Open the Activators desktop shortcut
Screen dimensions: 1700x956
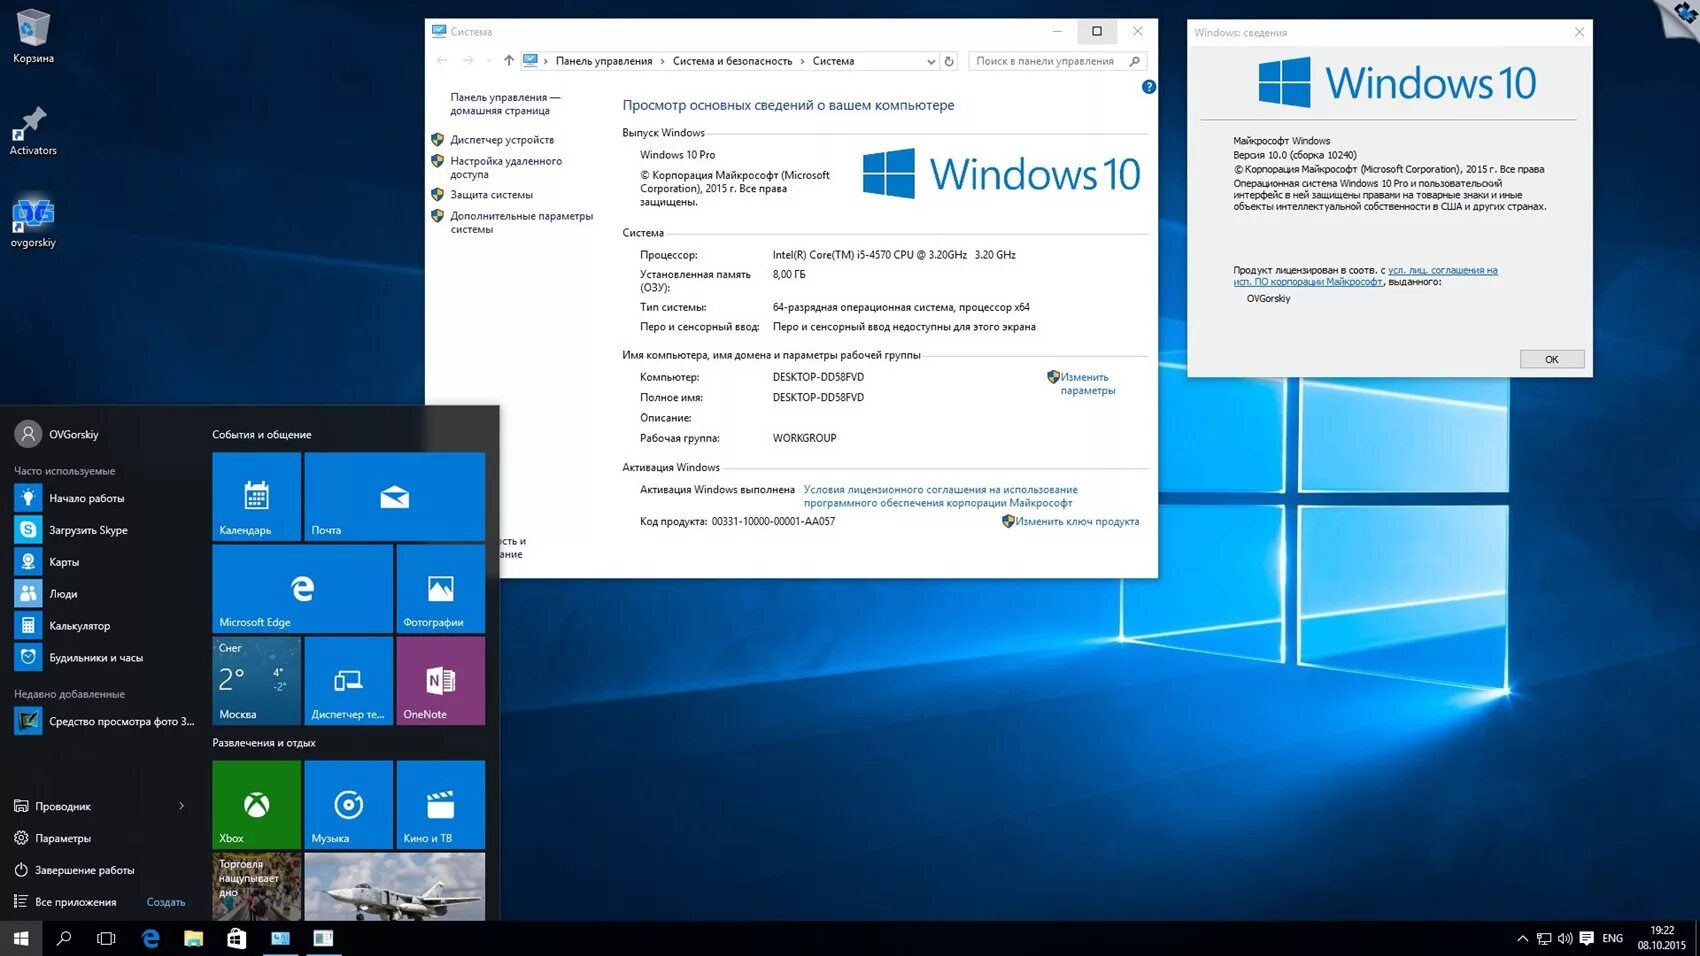33,130
